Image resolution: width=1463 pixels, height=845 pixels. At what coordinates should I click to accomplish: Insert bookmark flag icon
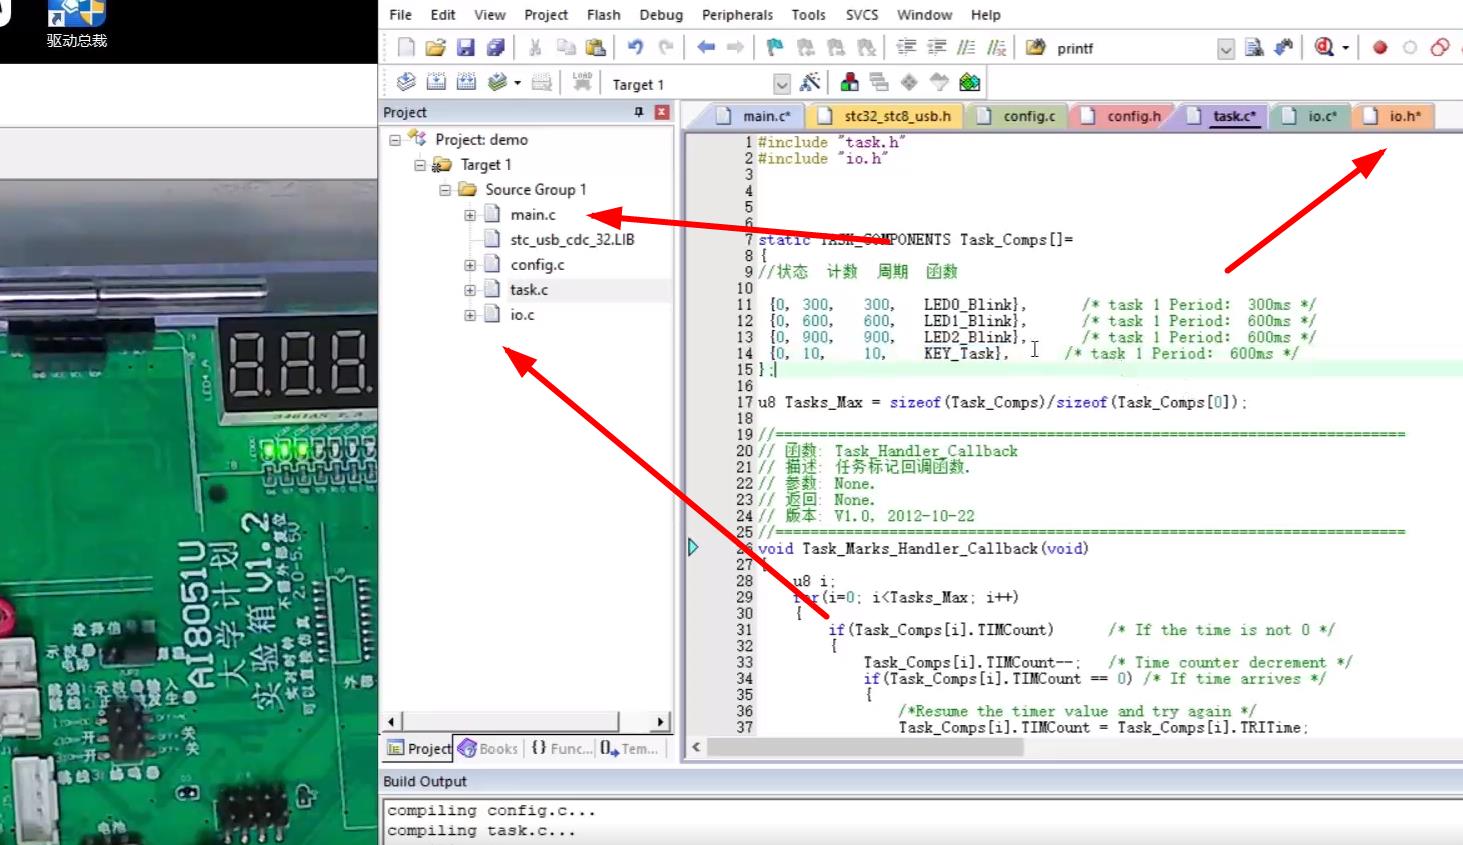(775, 48)
